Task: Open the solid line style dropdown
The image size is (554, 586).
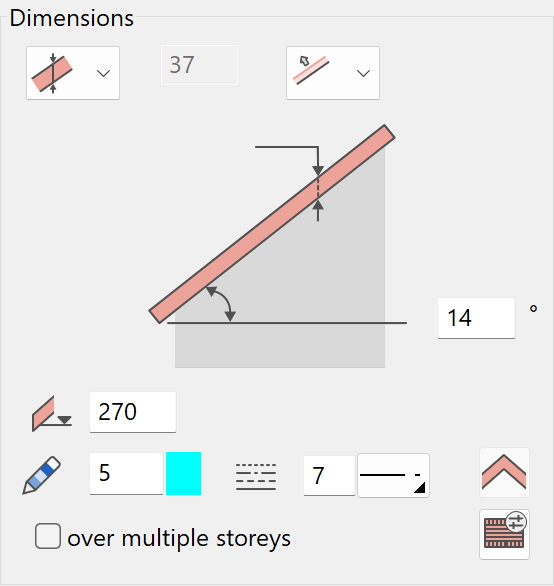Action: point(393,476)
